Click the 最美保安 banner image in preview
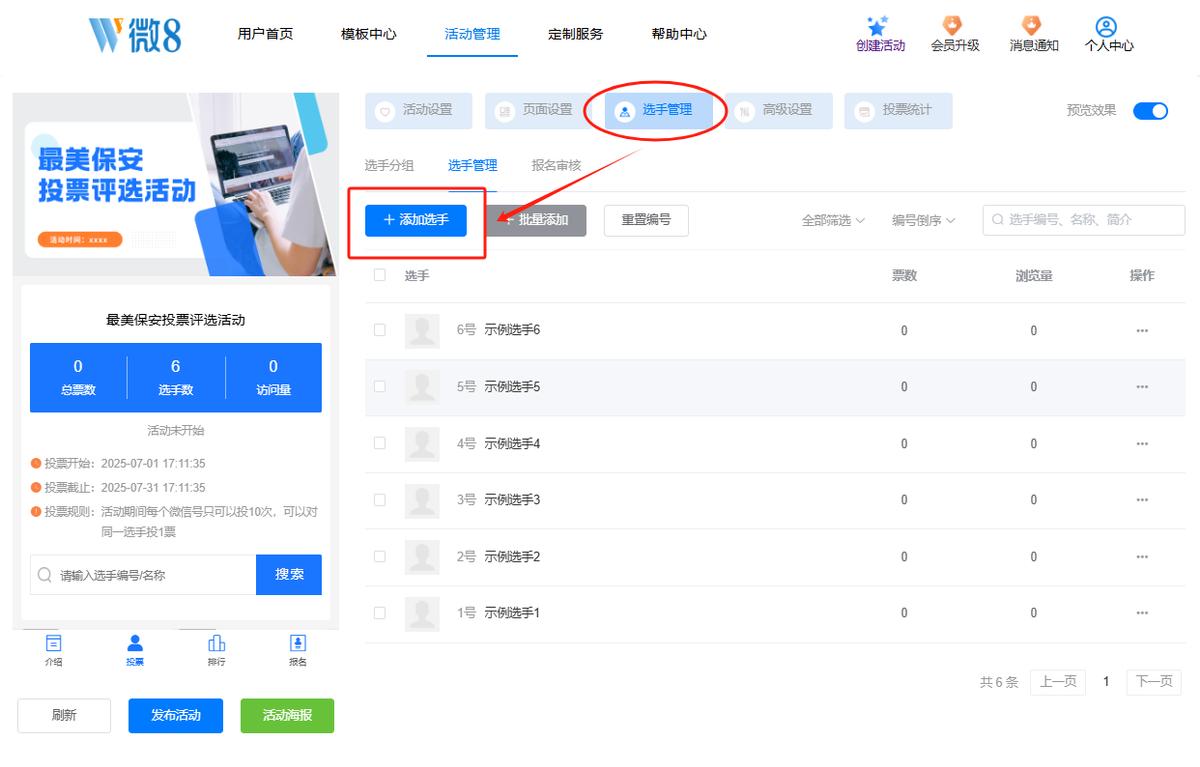Image resolution: width=1200 pixels, height=767 pixels. pos(175,184)
